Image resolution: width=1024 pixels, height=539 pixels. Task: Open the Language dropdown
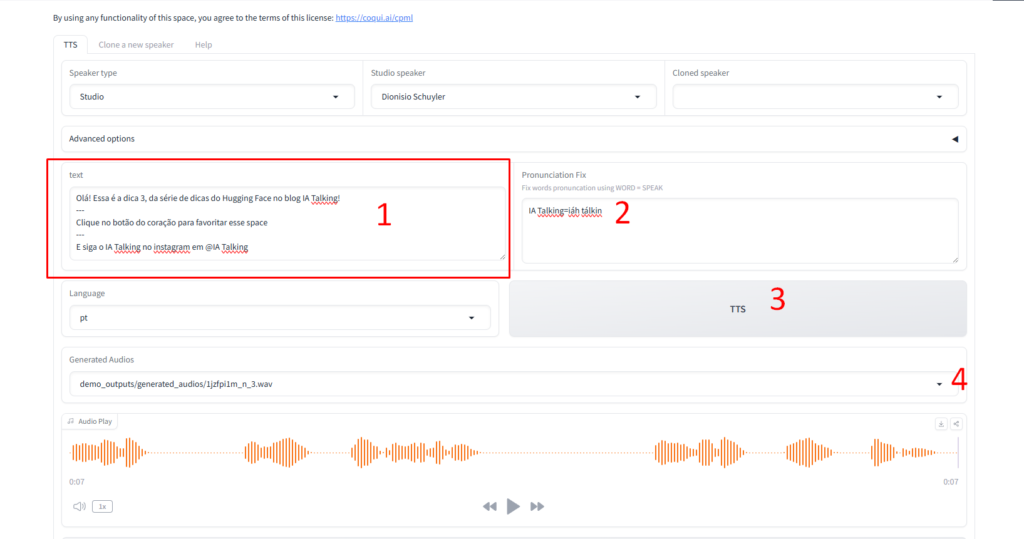(279, 318)
